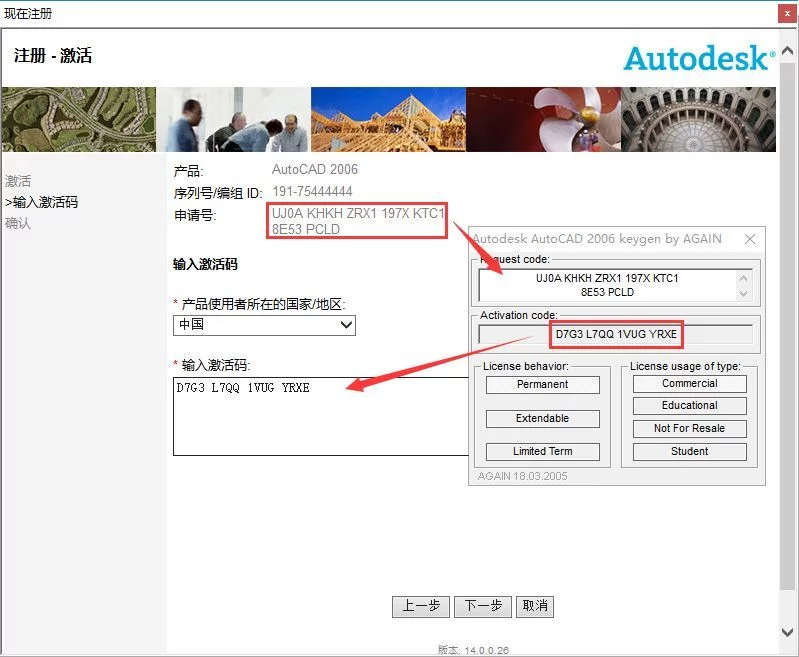Choose Not For Resale license type
The height and width of the screenshot is (657, 799).
[x=689, y=429]
